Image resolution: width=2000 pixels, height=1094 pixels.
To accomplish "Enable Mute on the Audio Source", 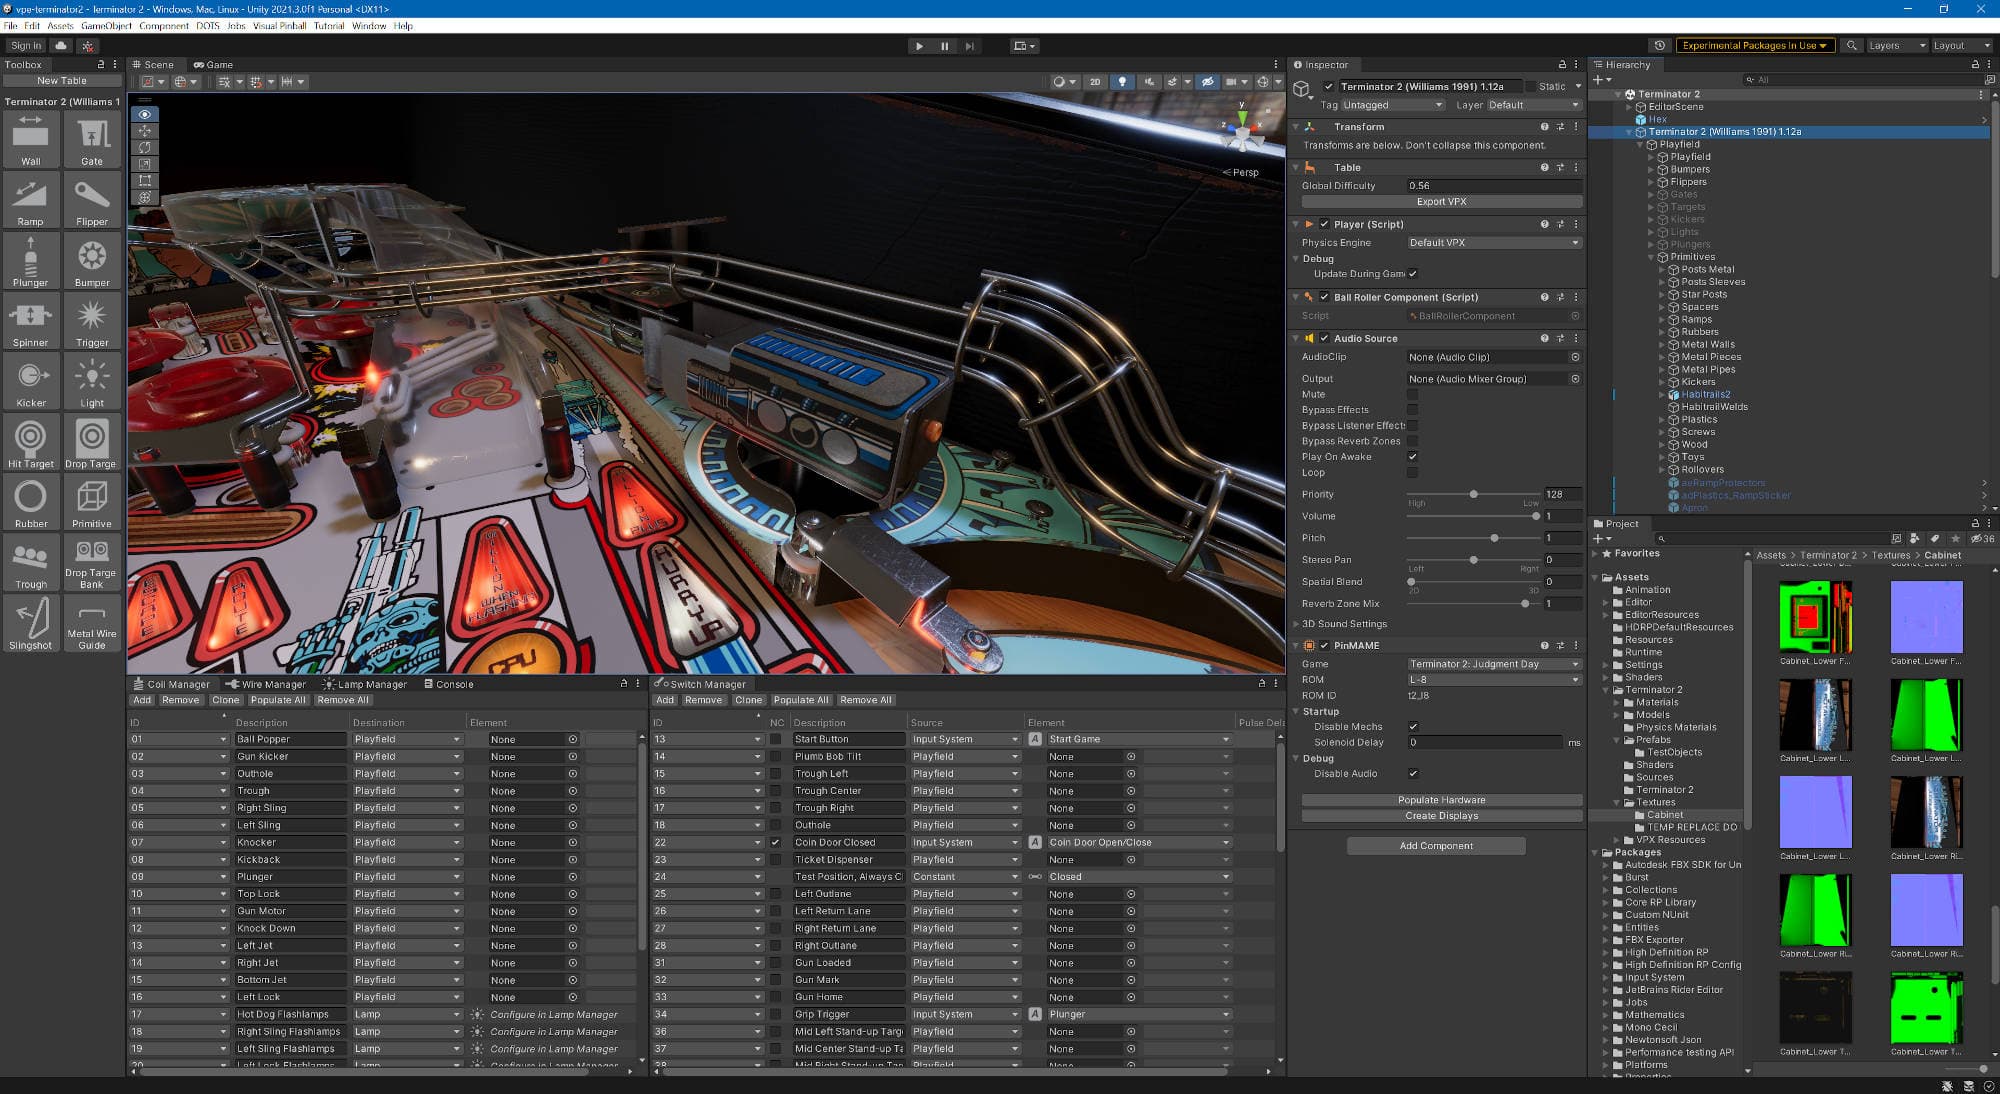I will [x=1413, y=394].
